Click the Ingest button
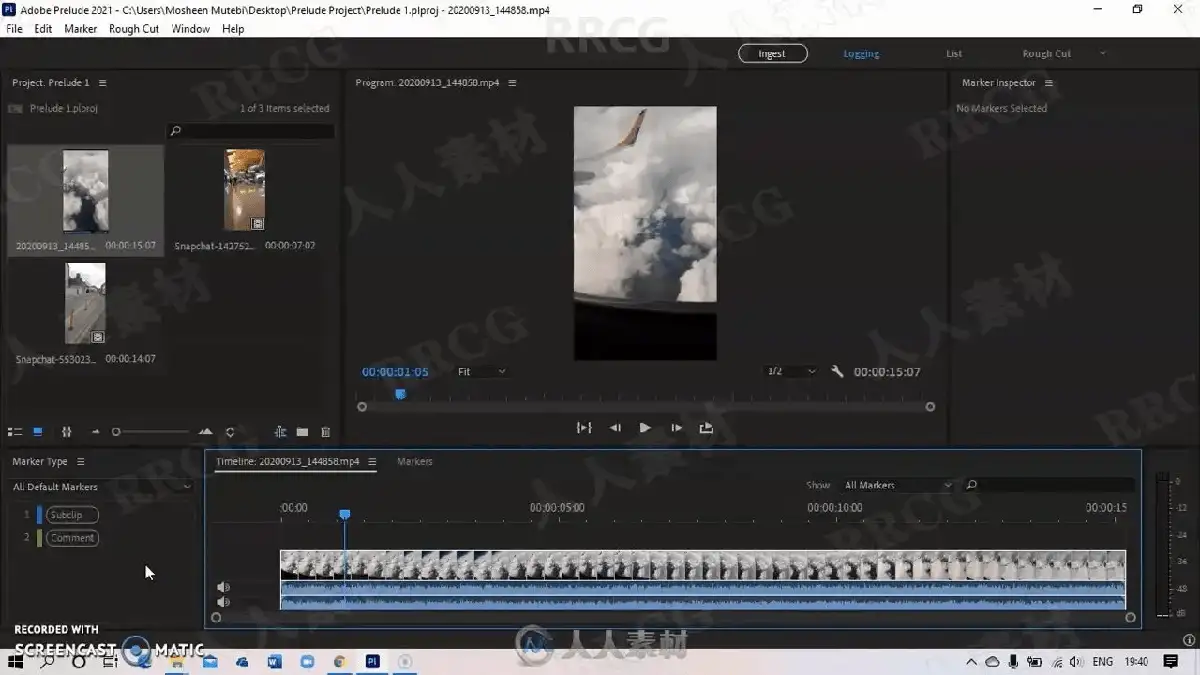1200x675 pixels. (772, 54)
